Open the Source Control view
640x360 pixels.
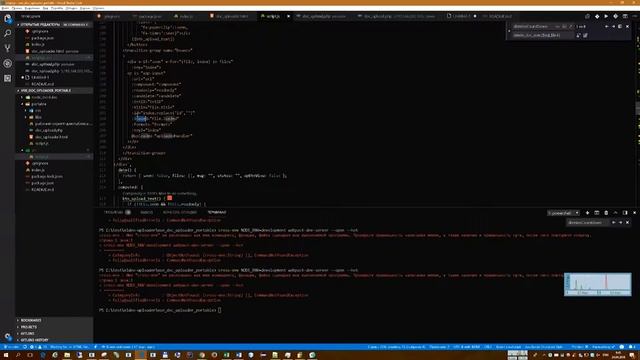tap(7, 48)
